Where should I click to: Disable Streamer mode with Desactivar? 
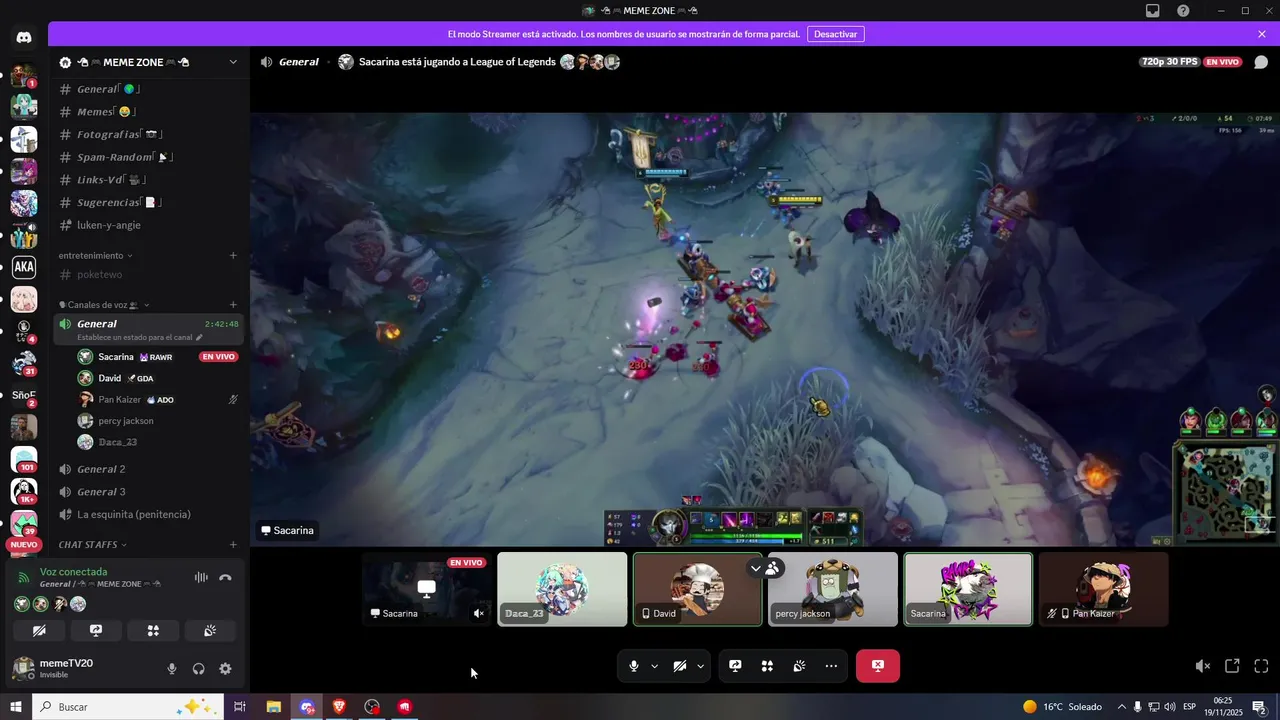(x=835, y=34)
